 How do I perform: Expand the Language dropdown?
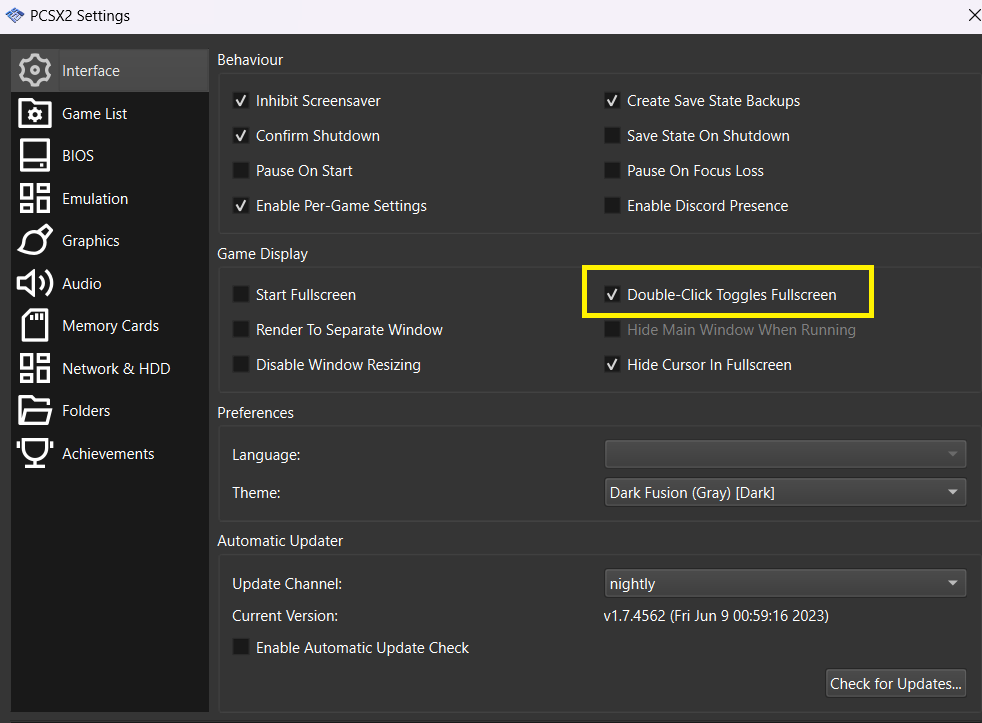click(x=785, y=455)
